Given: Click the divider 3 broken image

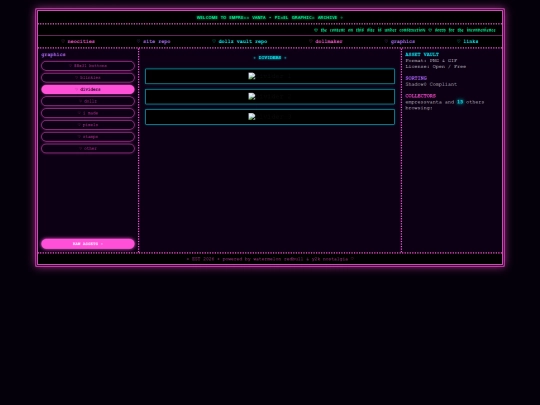Looking at the screenshot, I should 270,117.
